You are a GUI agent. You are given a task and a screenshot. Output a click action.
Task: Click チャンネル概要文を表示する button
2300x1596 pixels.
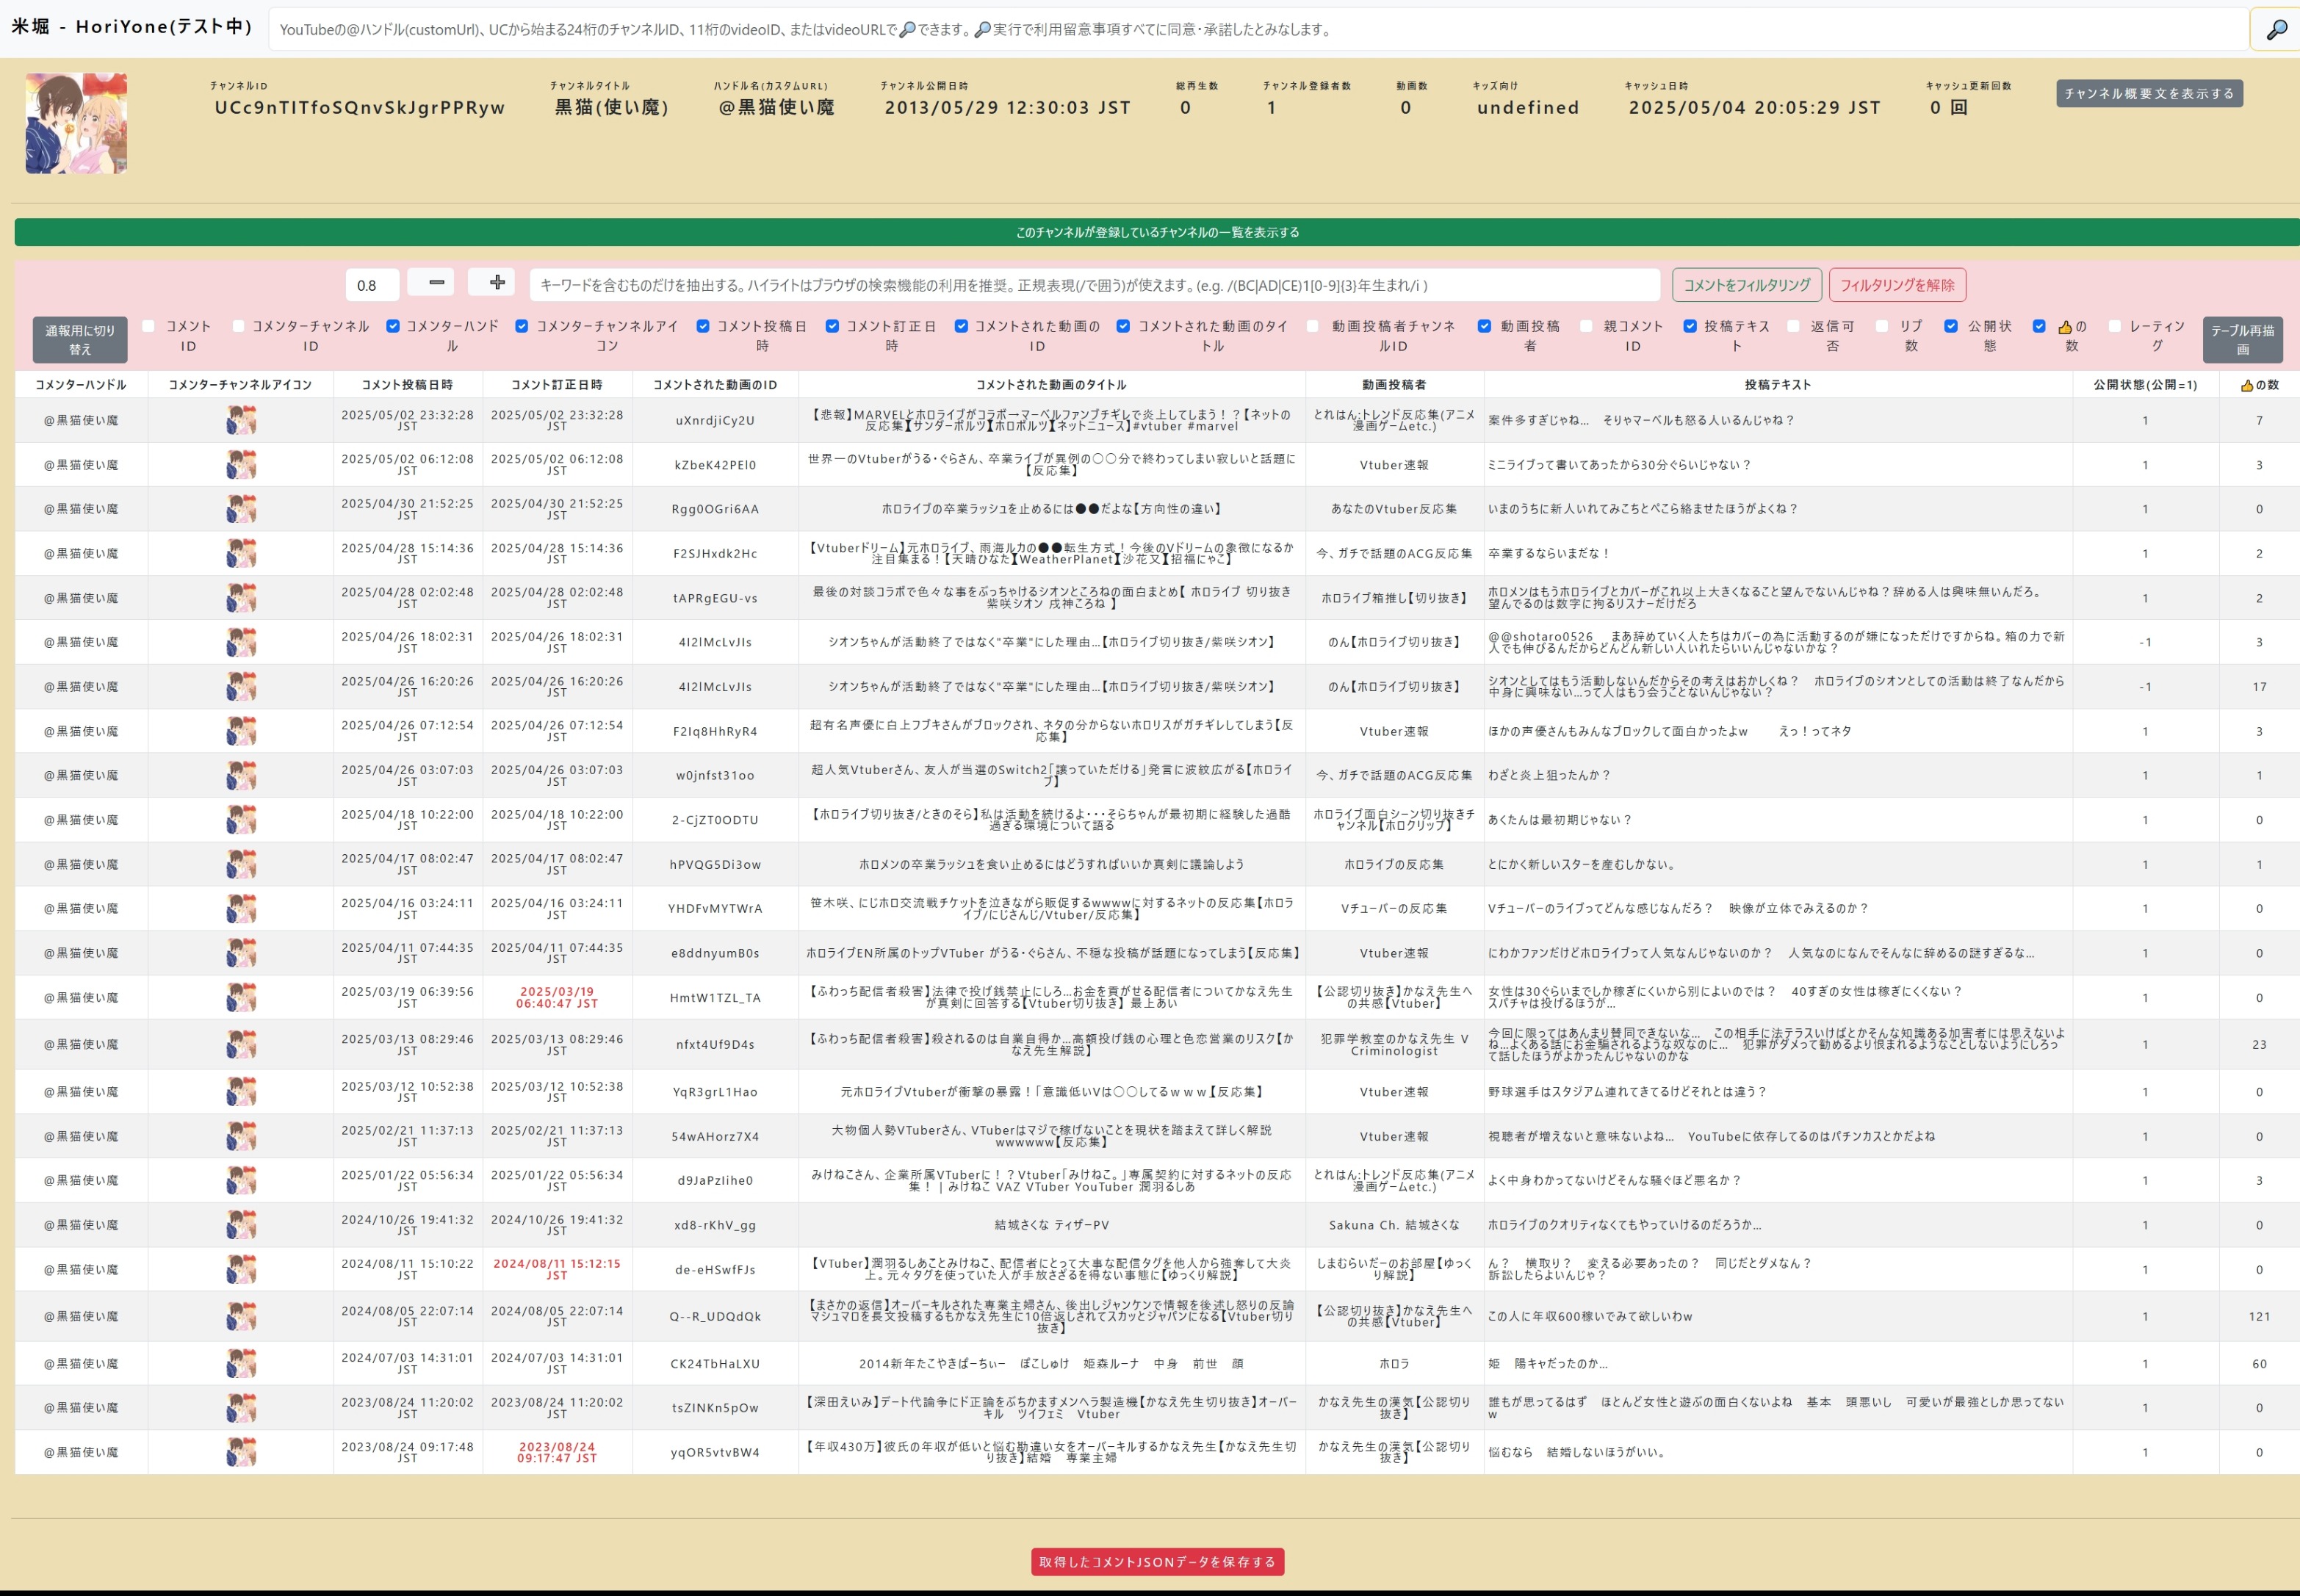click(2149, 93)
